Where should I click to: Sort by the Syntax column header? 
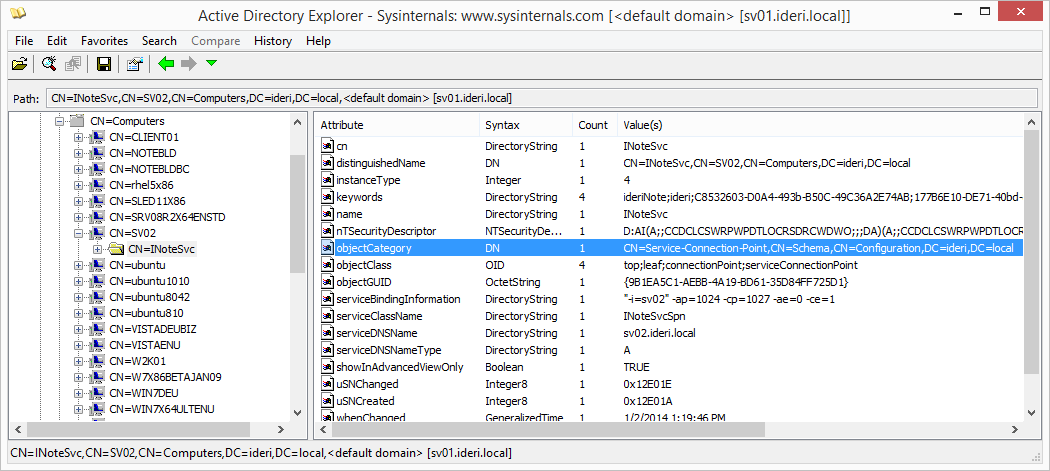526,125
